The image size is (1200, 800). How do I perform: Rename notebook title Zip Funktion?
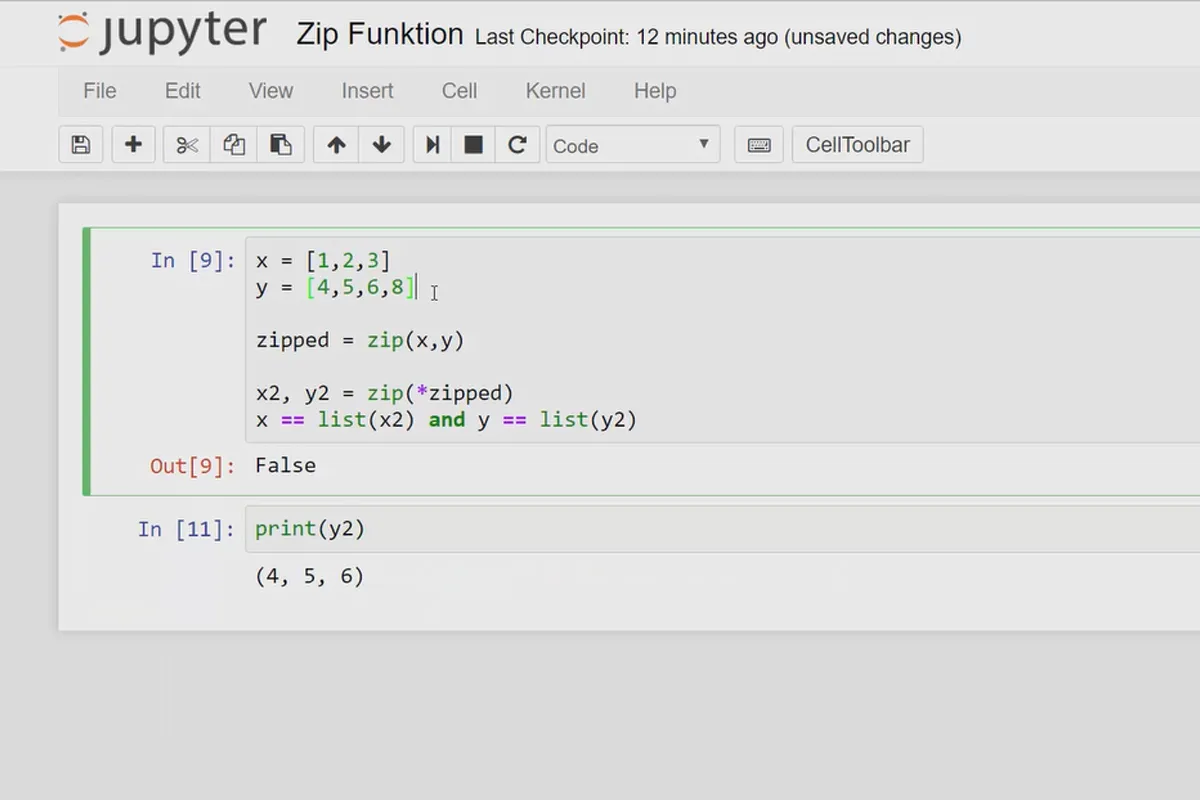point(379,35)
